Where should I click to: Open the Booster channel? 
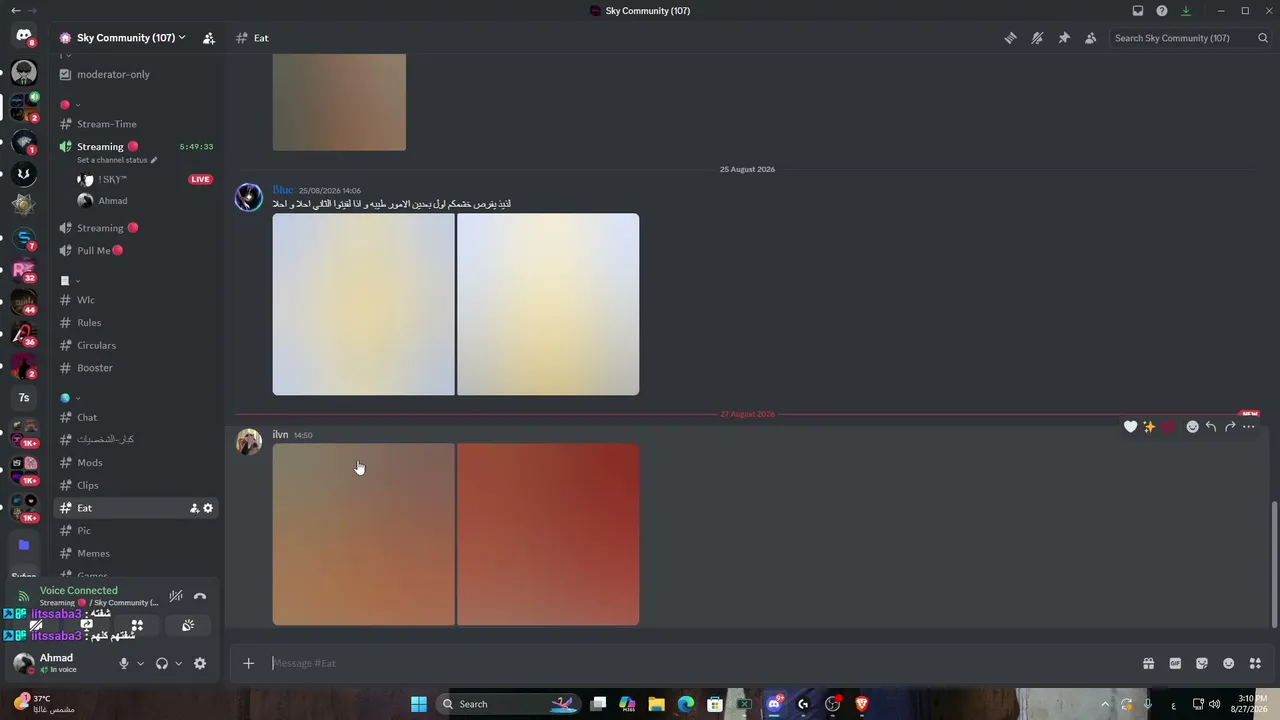(x=136, y=368)
